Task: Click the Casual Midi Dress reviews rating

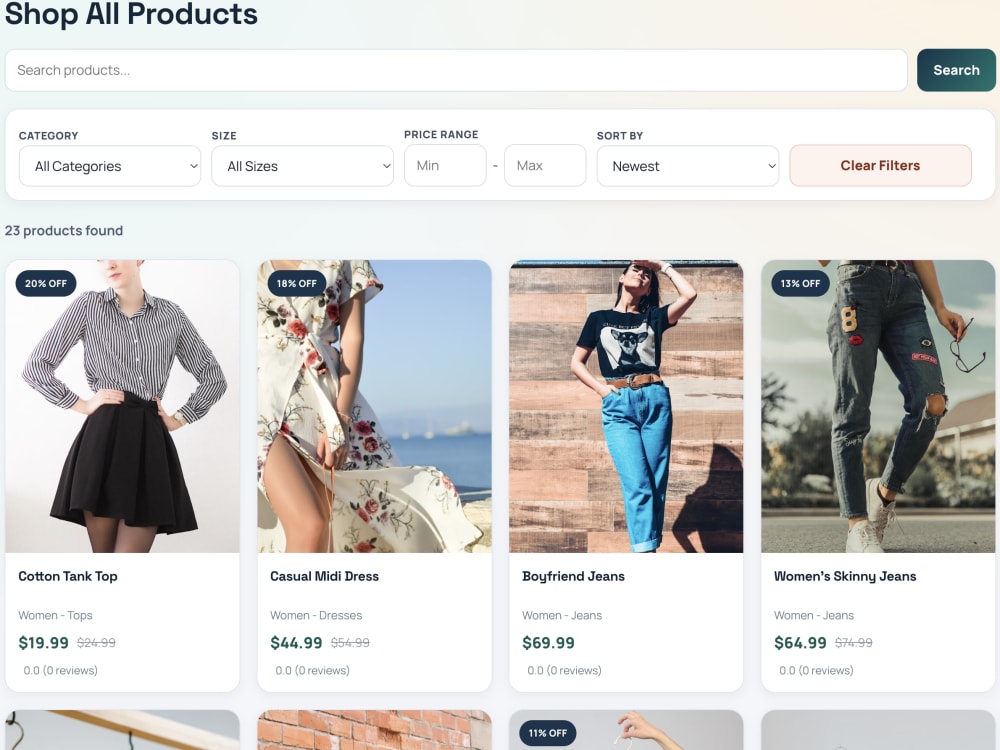Action: (312, 670)
